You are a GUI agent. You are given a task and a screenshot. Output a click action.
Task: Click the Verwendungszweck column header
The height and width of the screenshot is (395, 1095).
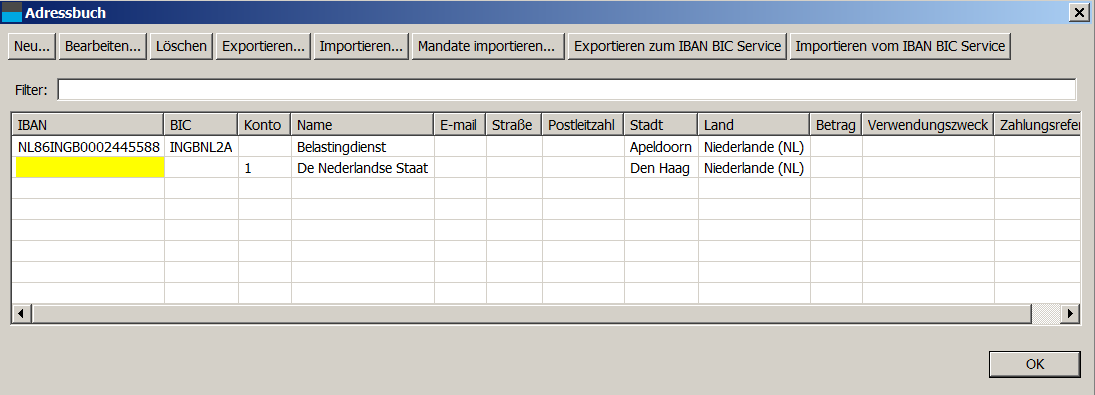tap(928, 125)
